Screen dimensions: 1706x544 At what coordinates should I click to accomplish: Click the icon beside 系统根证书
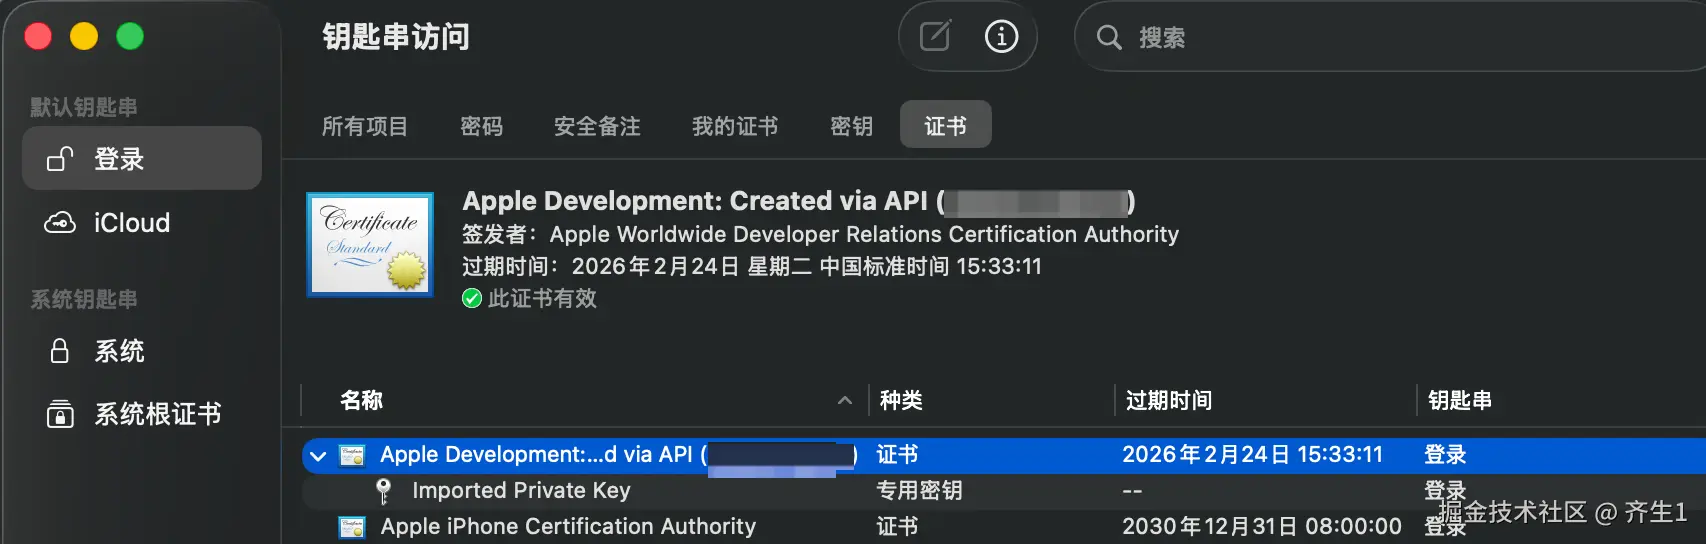click(60, 414)
